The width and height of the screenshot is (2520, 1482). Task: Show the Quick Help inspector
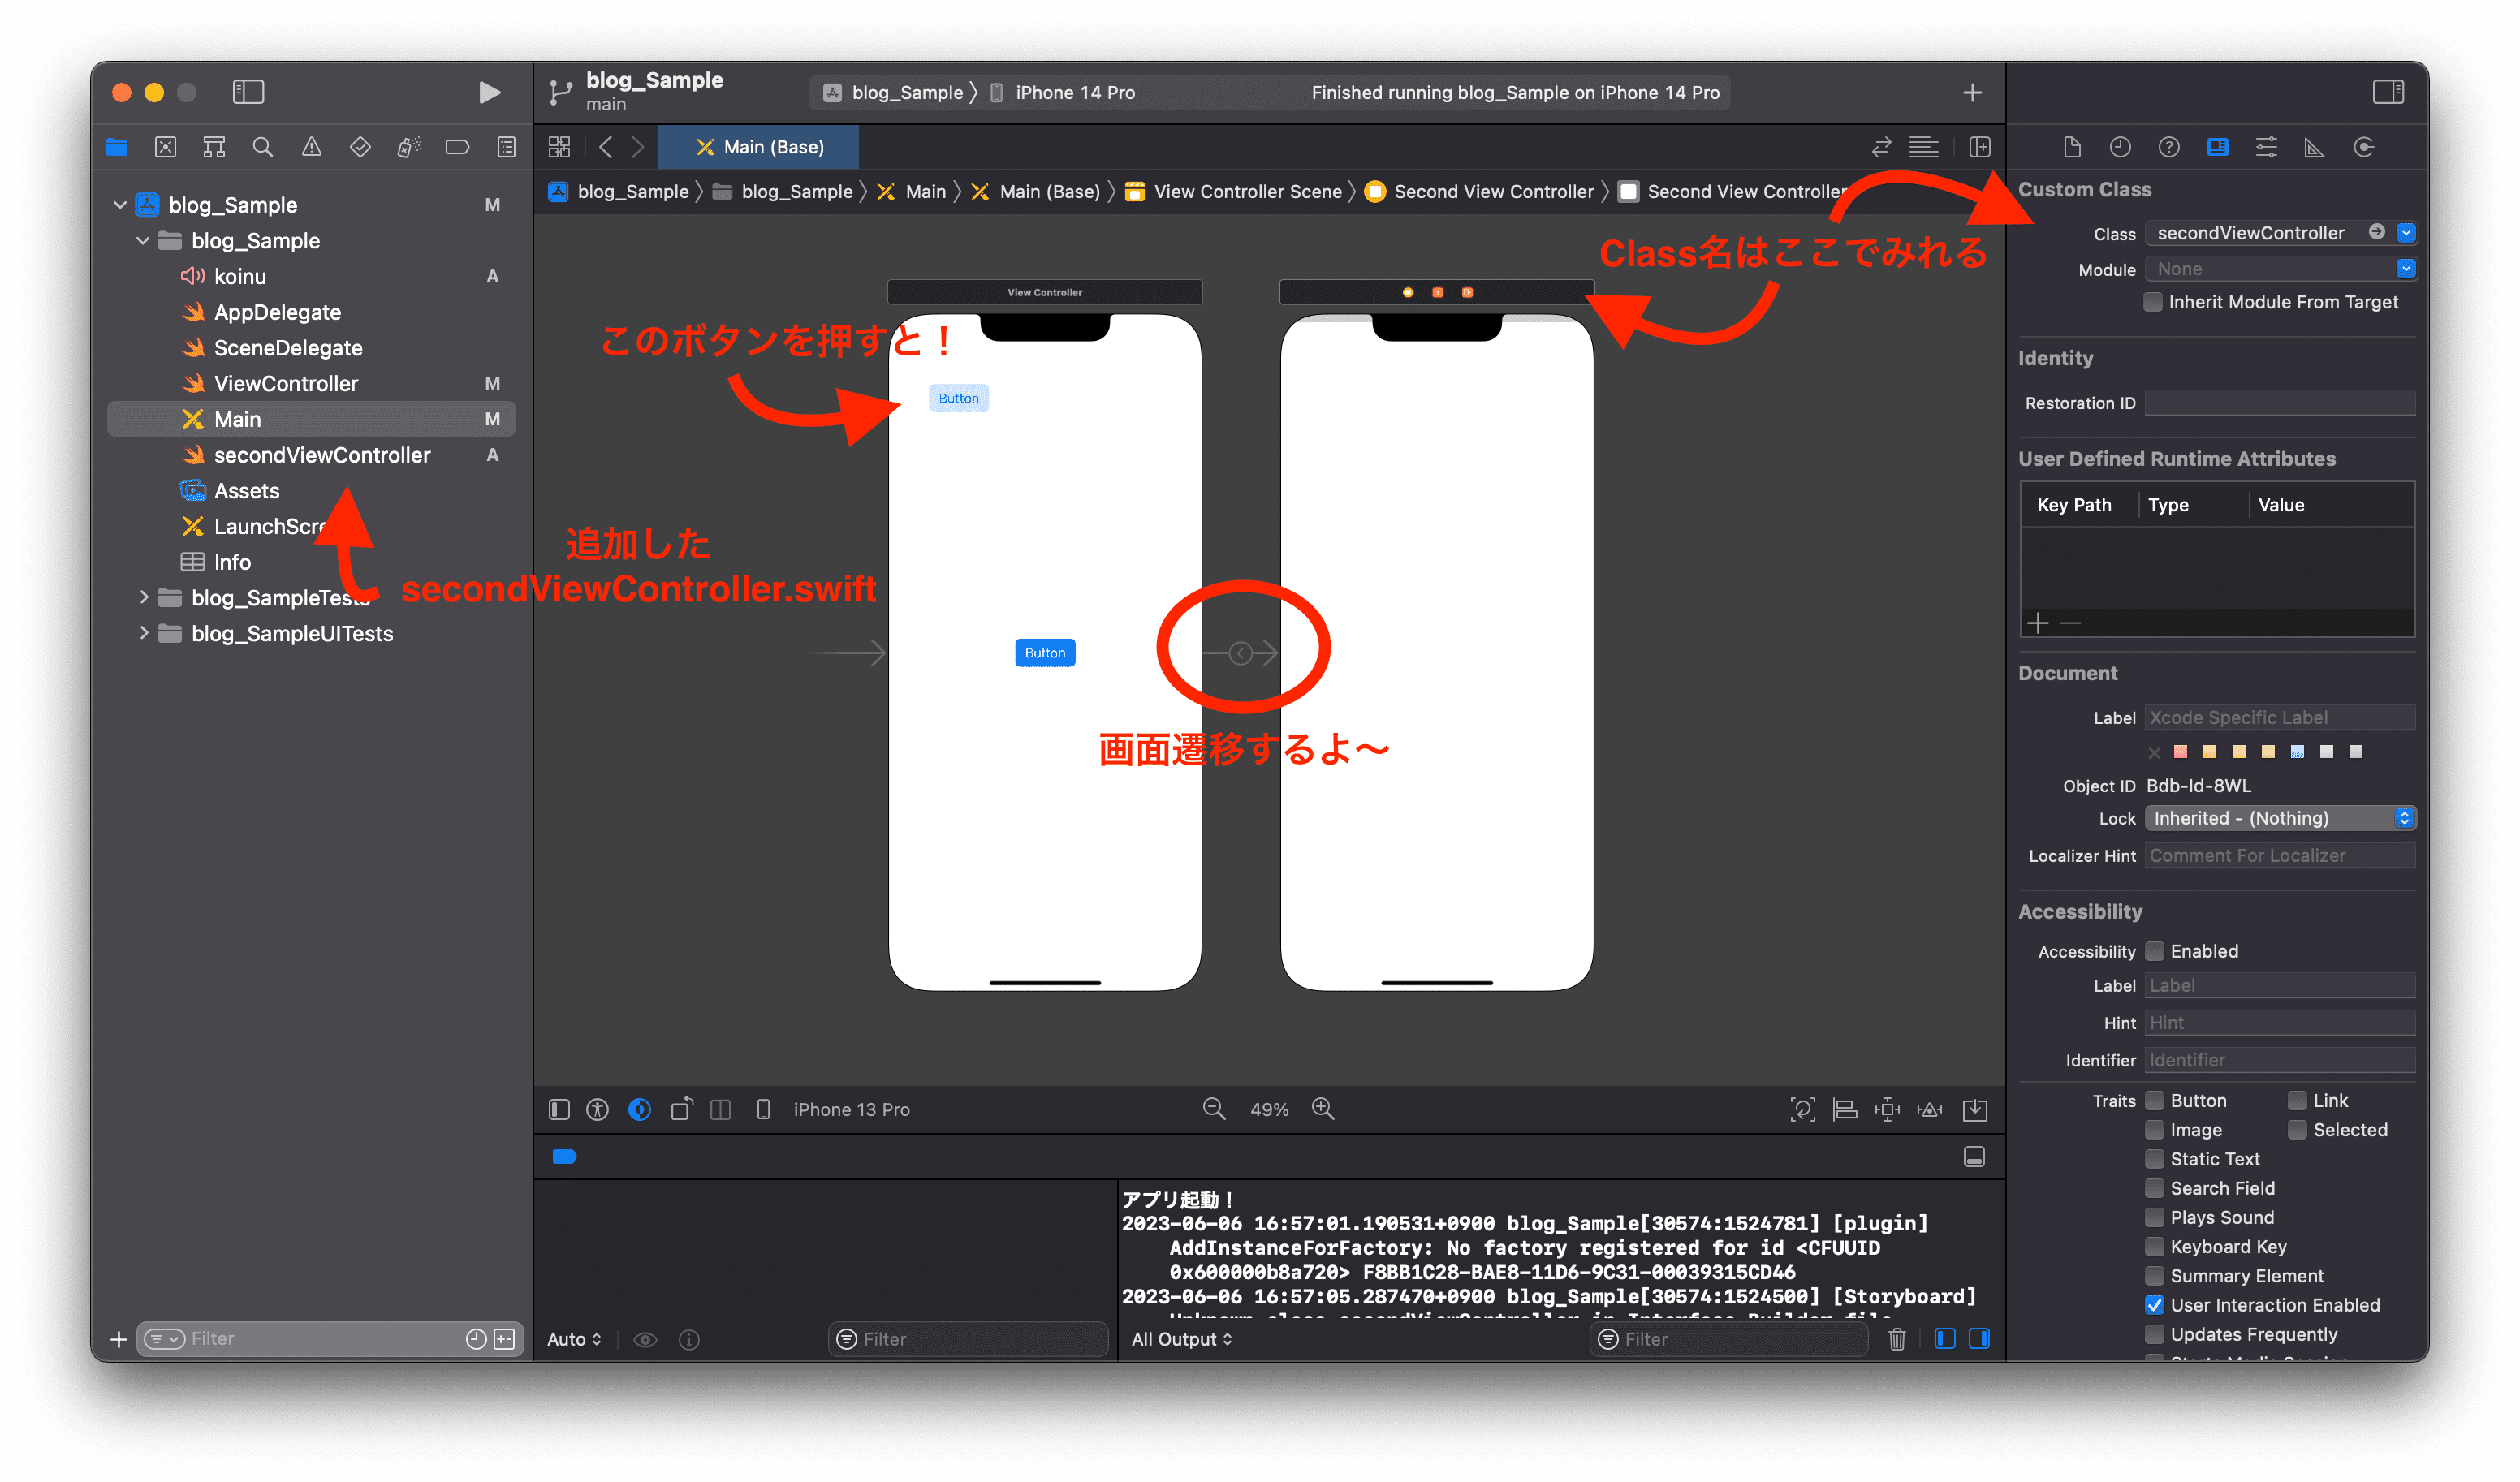click(x=2169, y=147)
